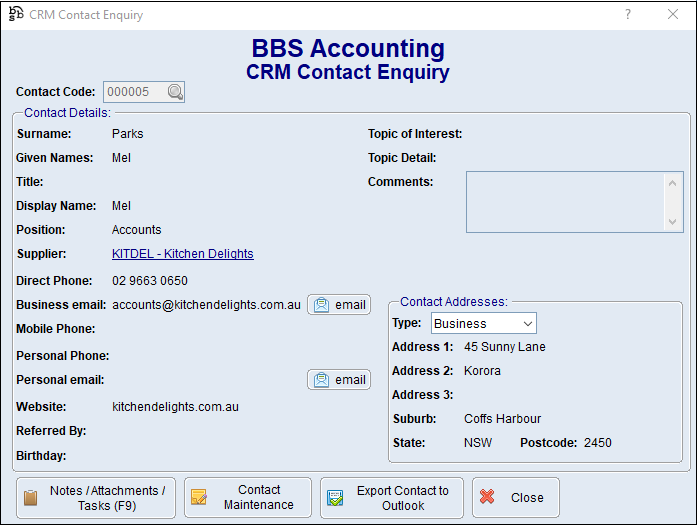This screenshot has width=697, height=525.
Task: Click the email button beside Personal email
Action: 339,380
